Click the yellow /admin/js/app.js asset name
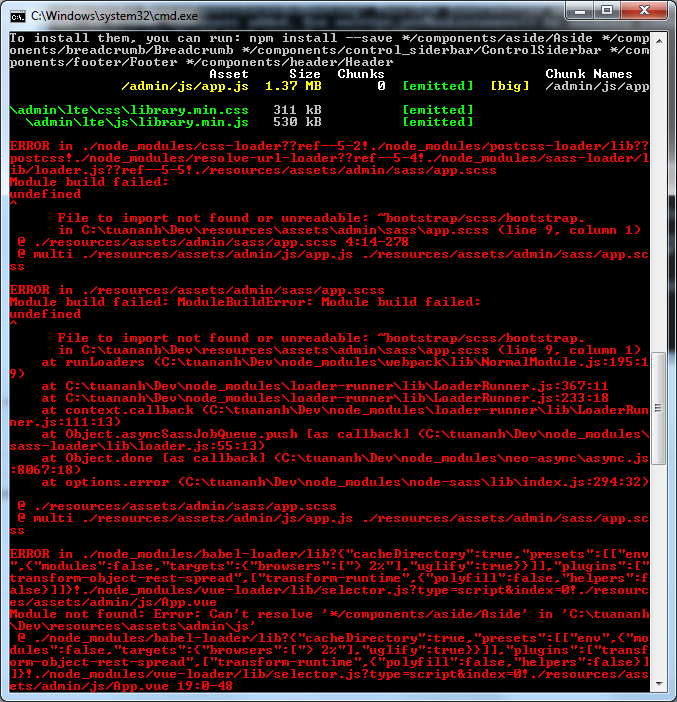Viewport: 677px width, 702px height. (x=185, y=86)
